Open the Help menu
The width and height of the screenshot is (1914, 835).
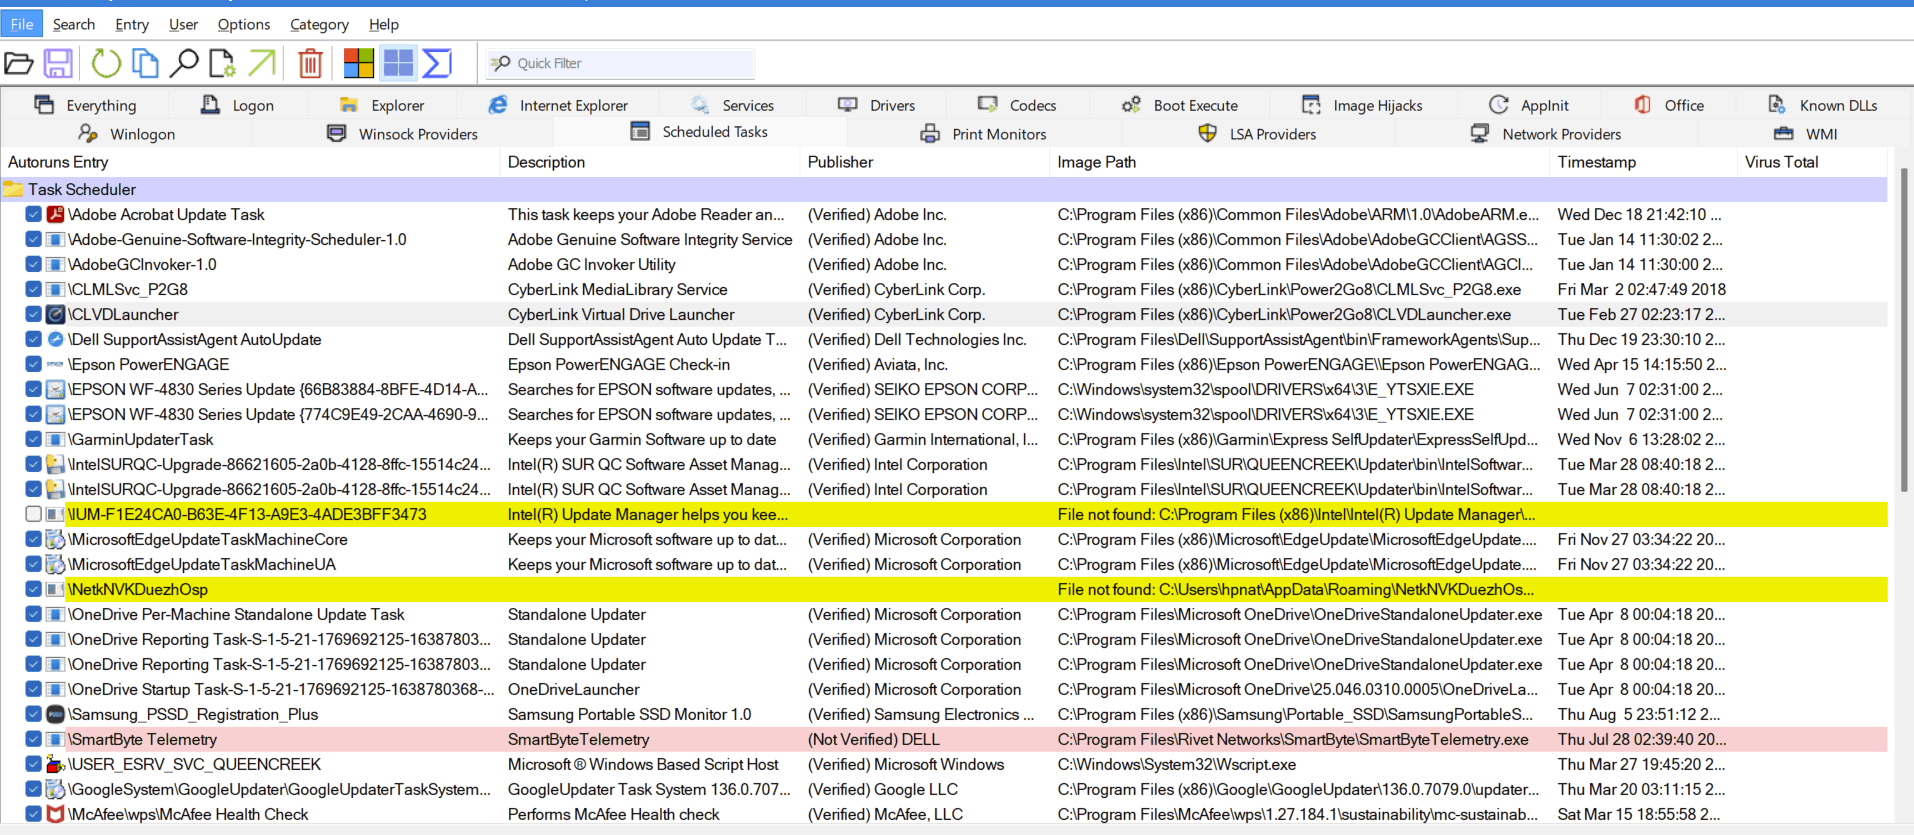[x=384, y=24]
